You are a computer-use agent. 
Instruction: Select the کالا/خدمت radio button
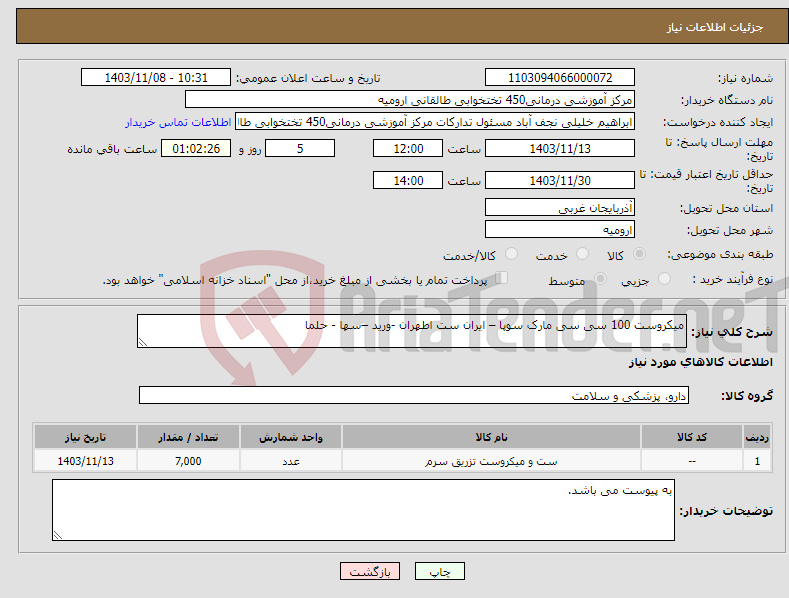coord(511,254)
